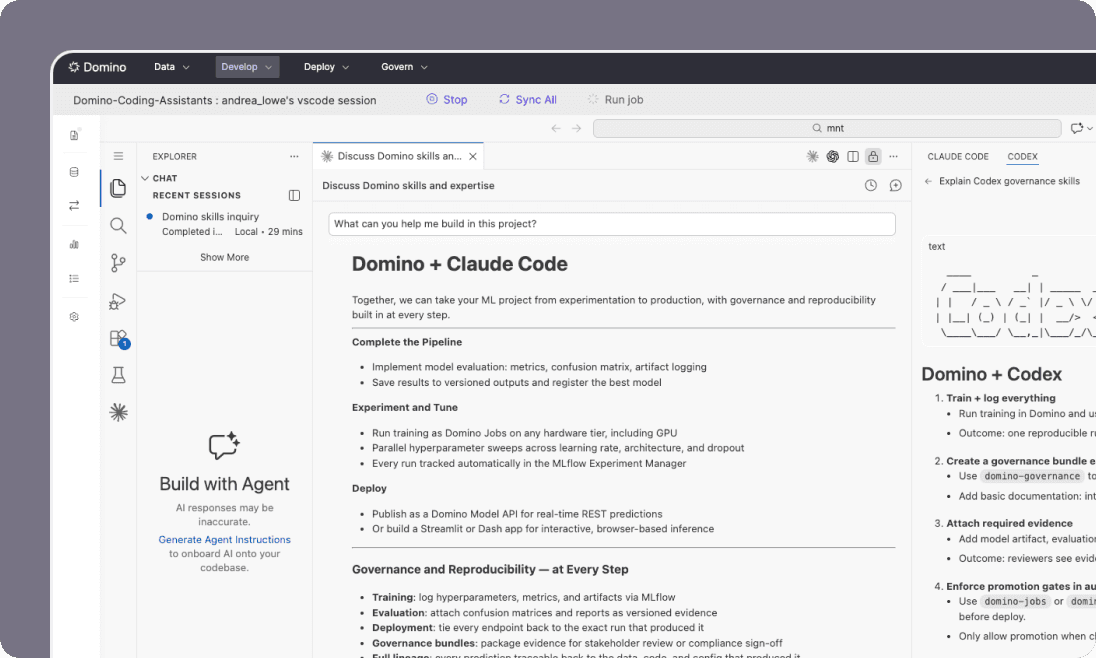Open the Deploy dropdown menu
Image resolution: width=1096 pixels, height=658 pixels.
(x=326, y=67)
